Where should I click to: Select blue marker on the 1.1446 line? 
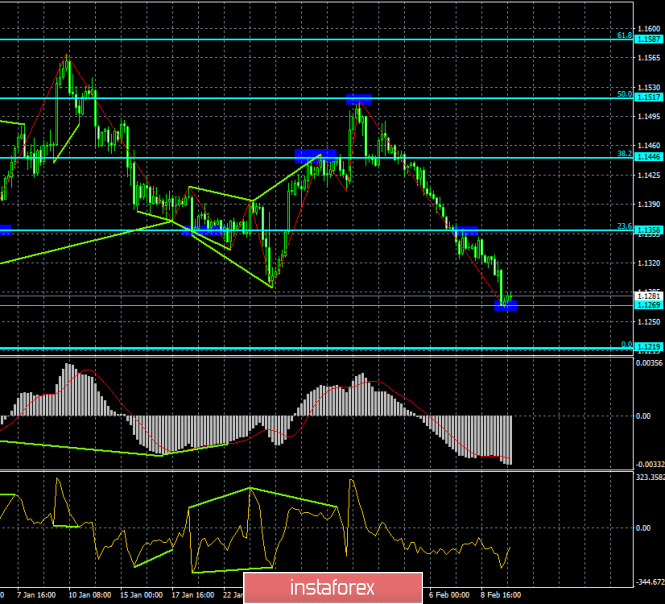pos(315,155)
